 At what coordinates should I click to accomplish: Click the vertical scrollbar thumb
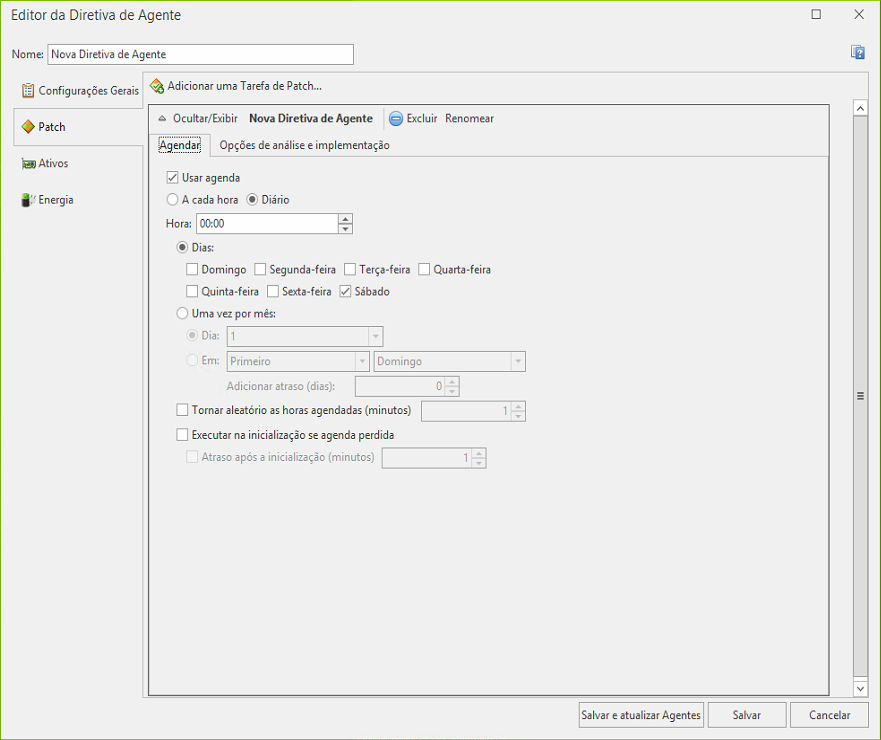[860, 396]
